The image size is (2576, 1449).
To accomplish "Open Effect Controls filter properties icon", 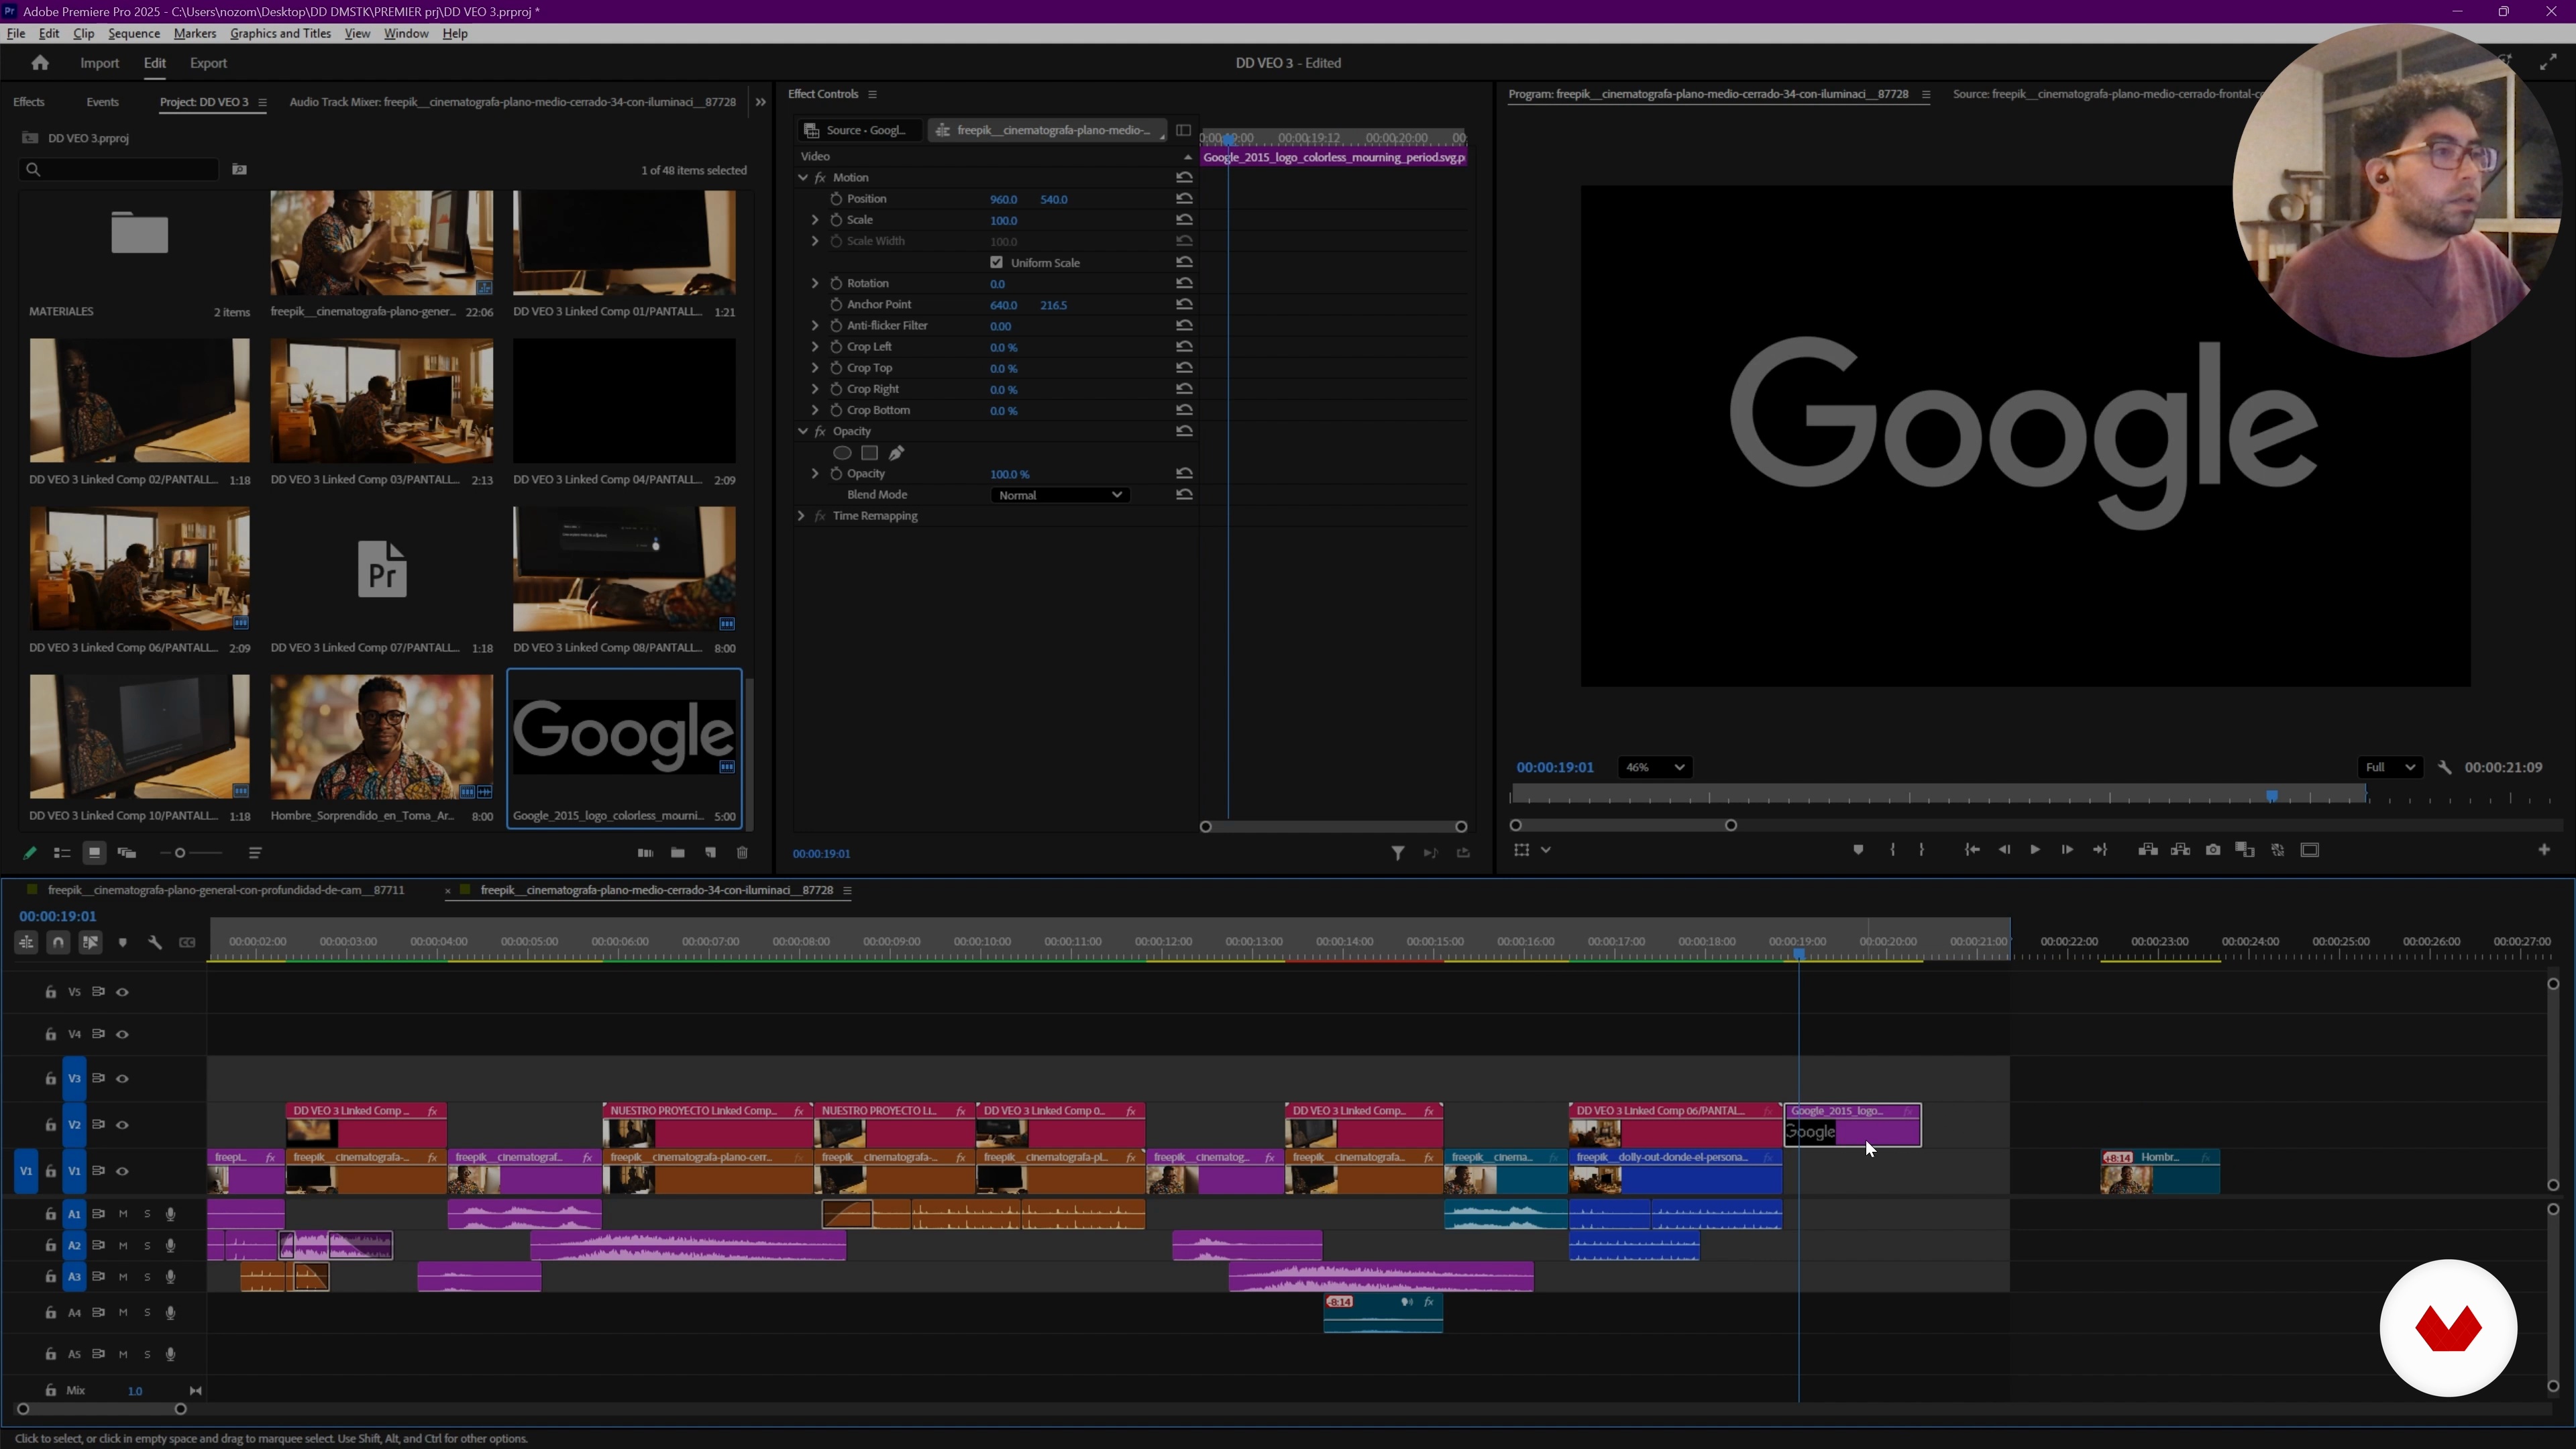I will pos(1398,853).
